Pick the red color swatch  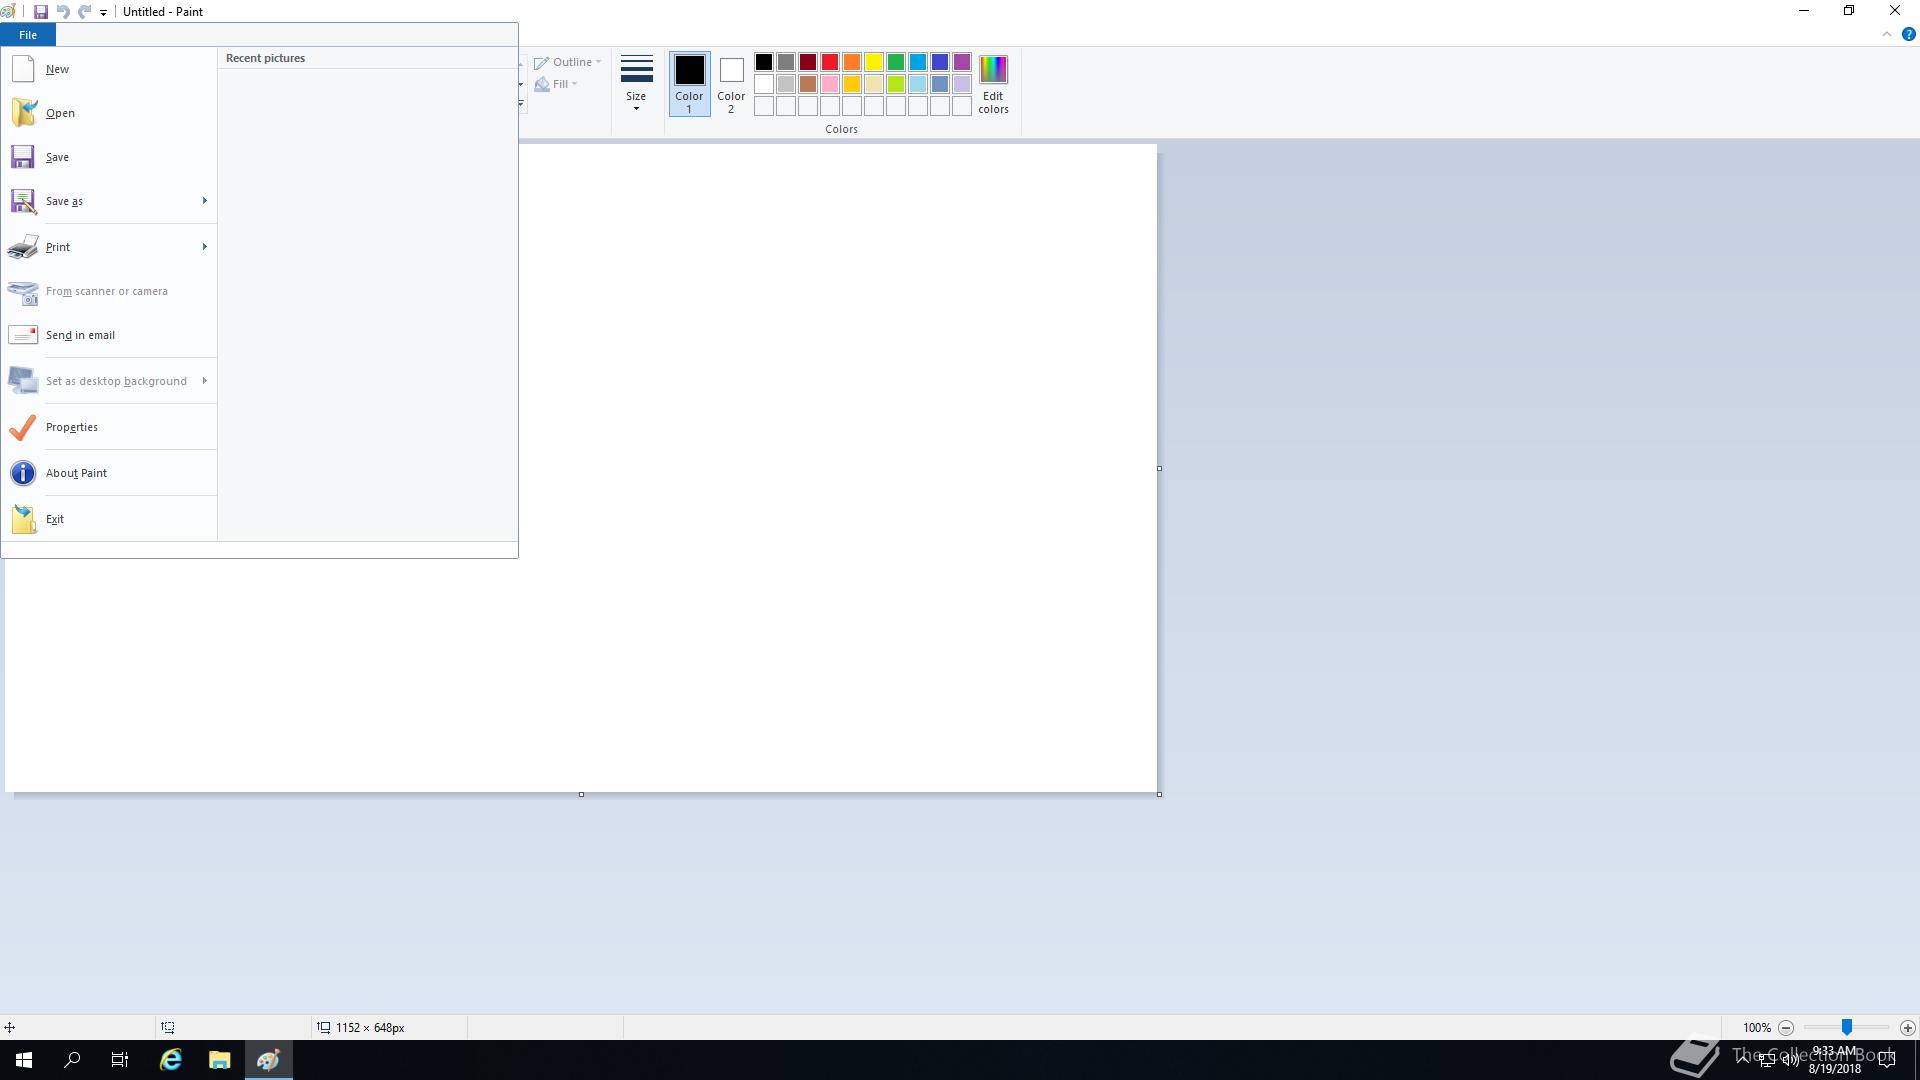830,62
